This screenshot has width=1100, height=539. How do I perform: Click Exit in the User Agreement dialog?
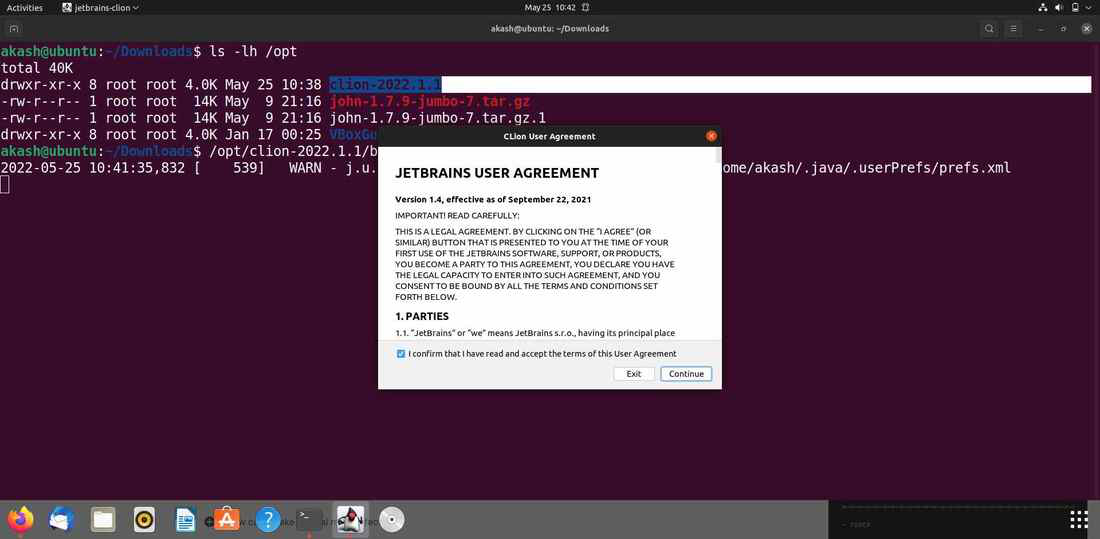click(633, 374)
